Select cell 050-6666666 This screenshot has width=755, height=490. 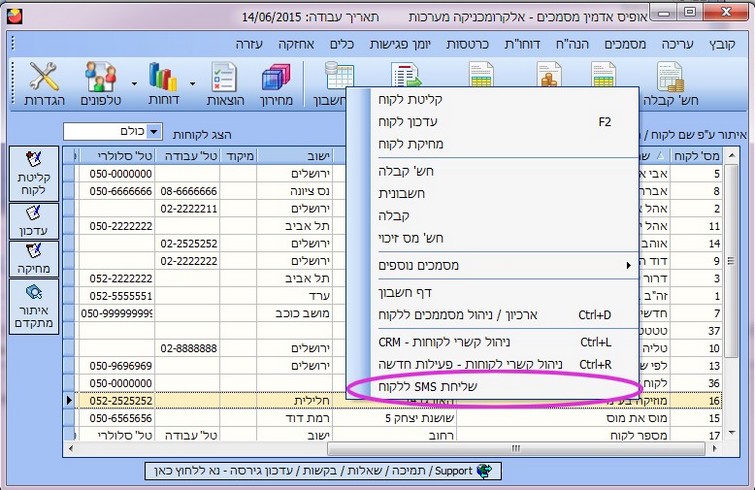click(117, 191)
